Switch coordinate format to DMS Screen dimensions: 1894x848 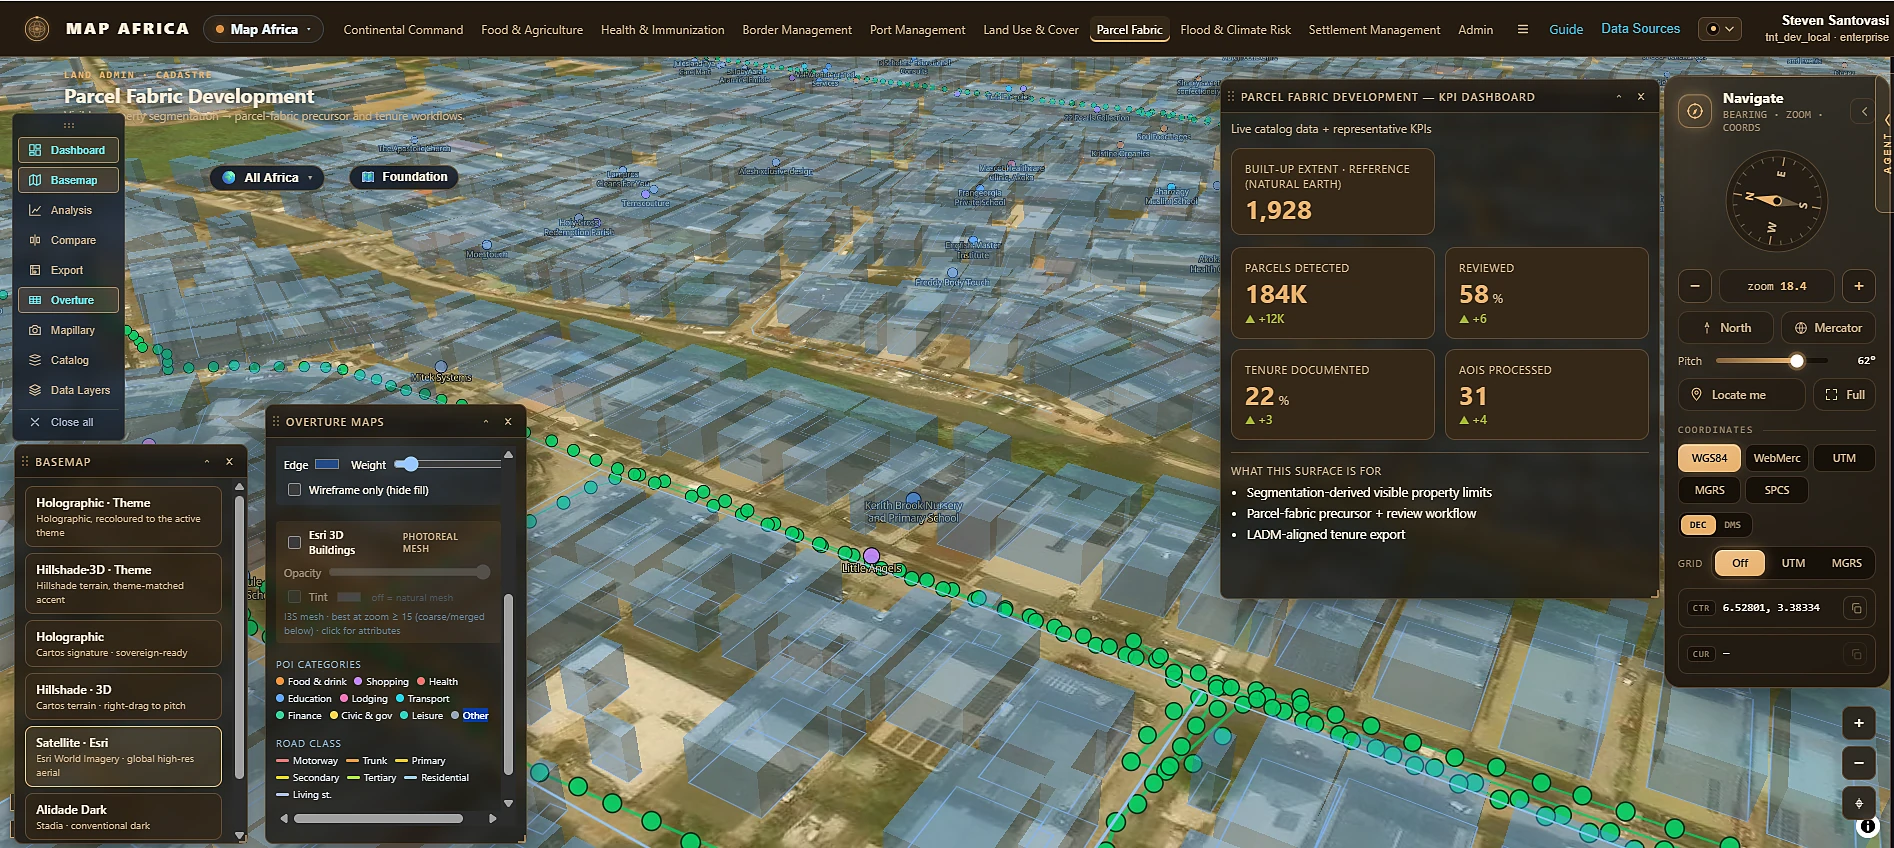pyautogui.click(x=1732, y=525)
